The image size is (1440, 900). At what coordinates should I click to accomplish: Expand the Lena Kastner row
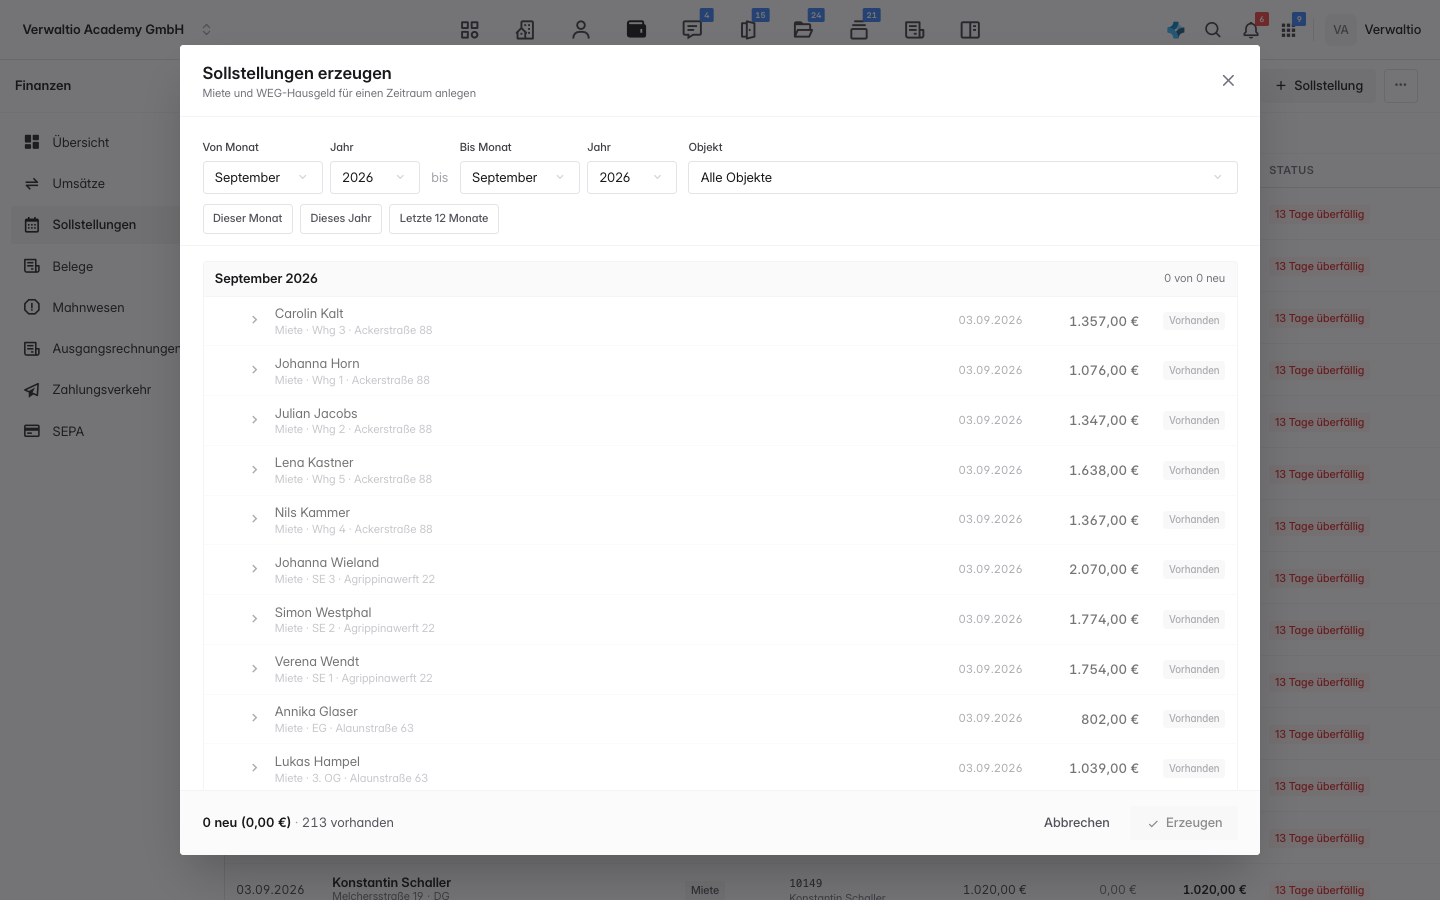point(254,469)
